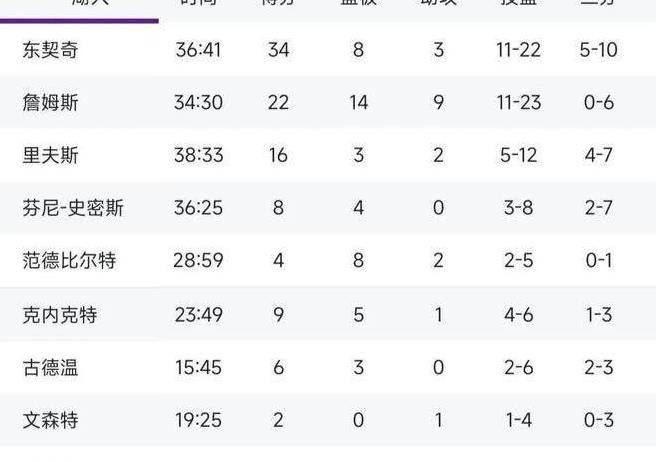Select 克内克特's 9 points cell
This screenshot has height=462, width=656.
(x=278, y=314)
